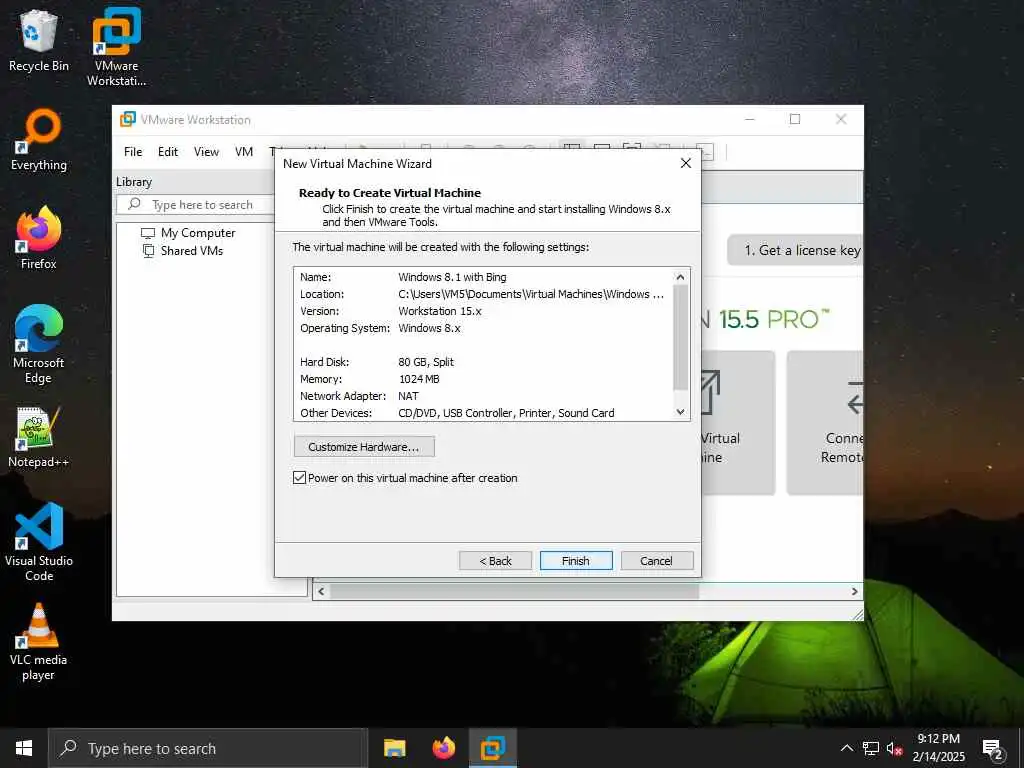Cancel the New Virtual Machine Wizard
The height and width of the screenshot is (768, 1024).
[x=656, y=561]
